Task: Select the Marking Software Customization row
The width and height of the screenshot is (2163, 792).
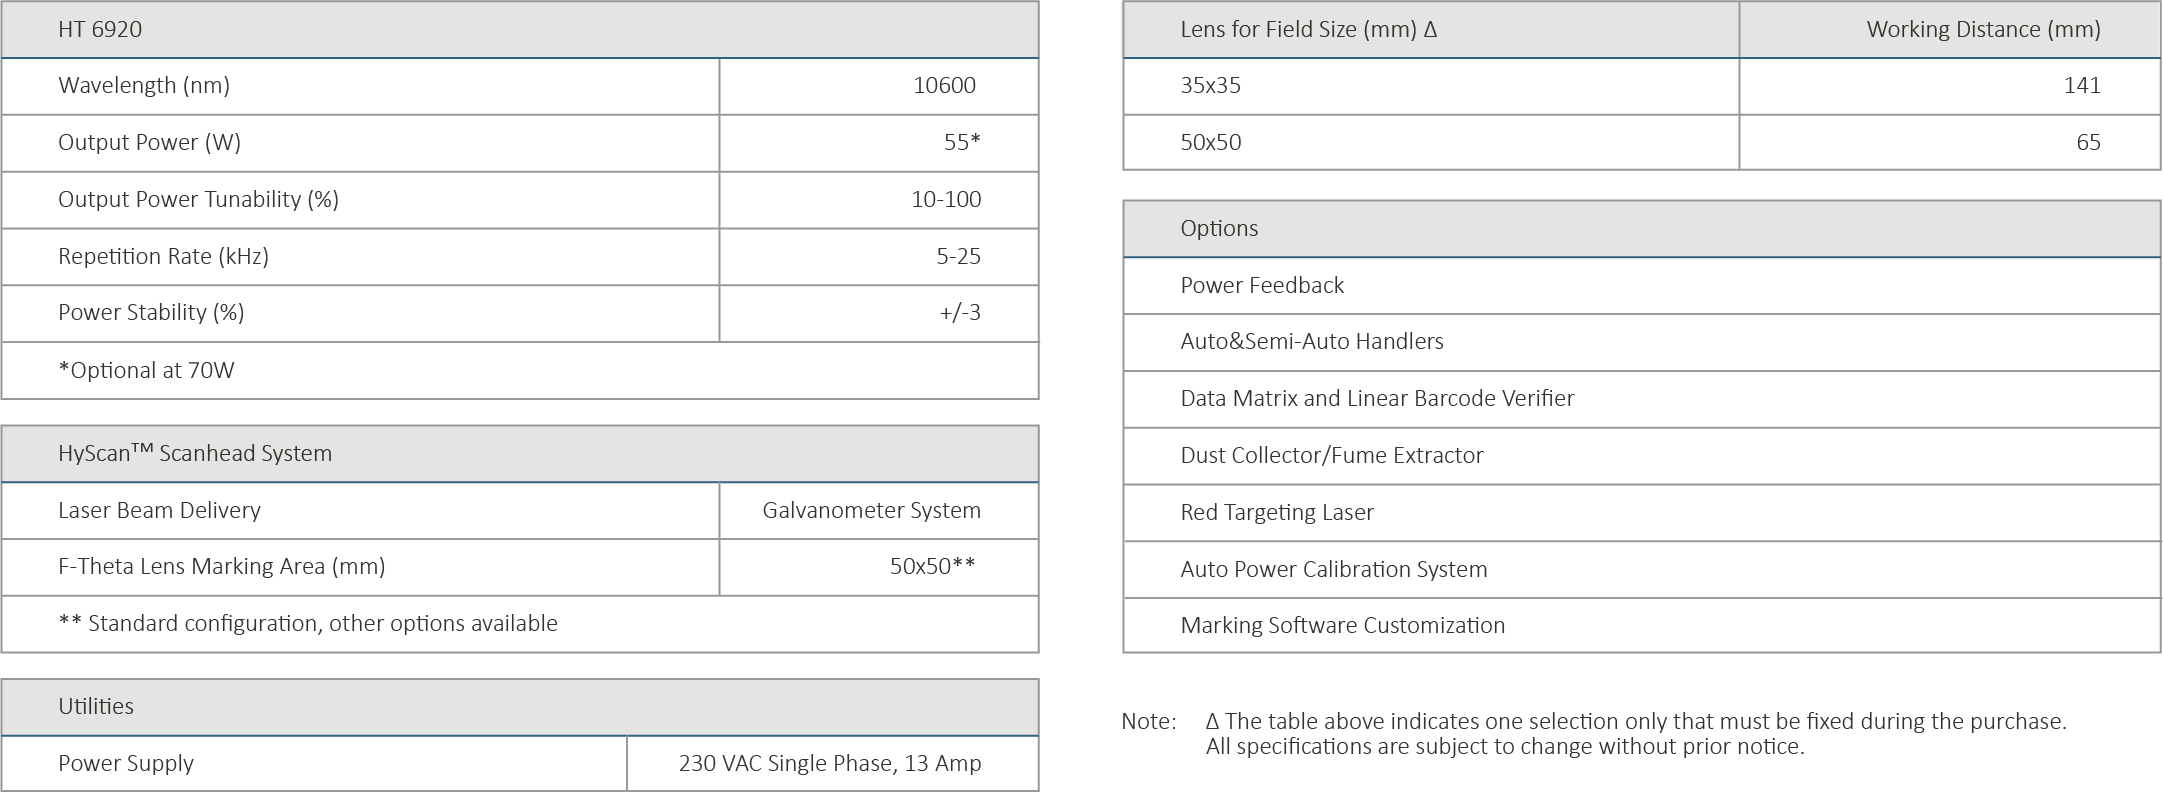Action: coord(1342,626)
